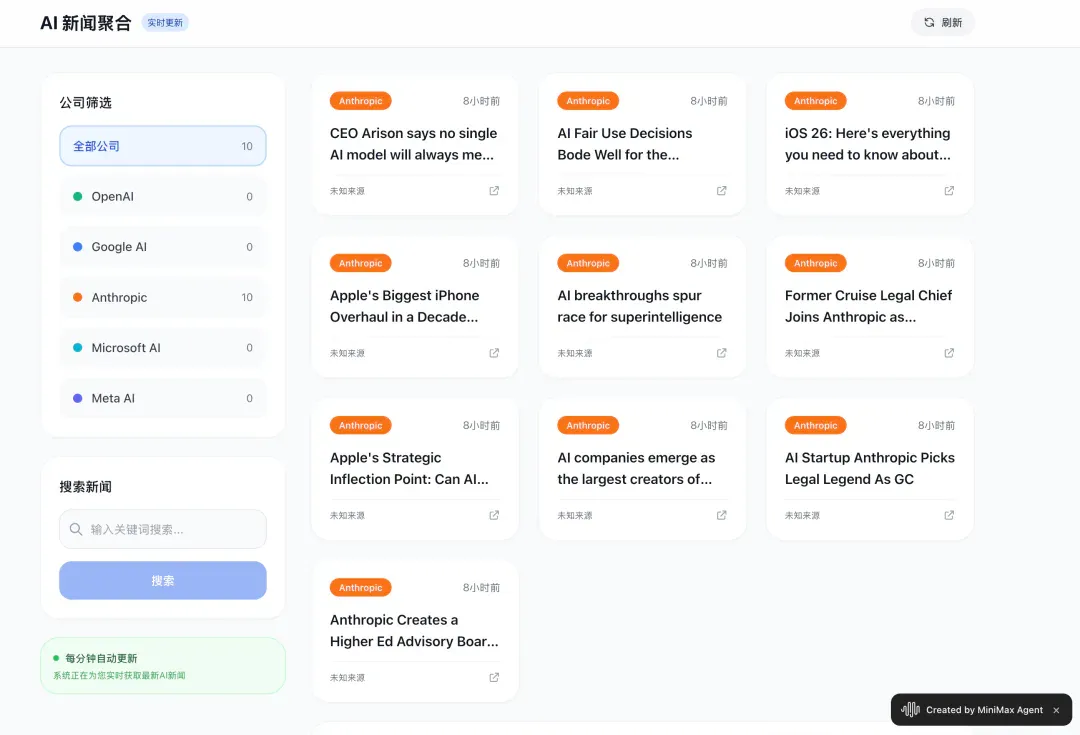Open external link on AI Fair Use card
Viewport: 1080px width, 735px height.
pyautogui.click(x=721, y=191)
